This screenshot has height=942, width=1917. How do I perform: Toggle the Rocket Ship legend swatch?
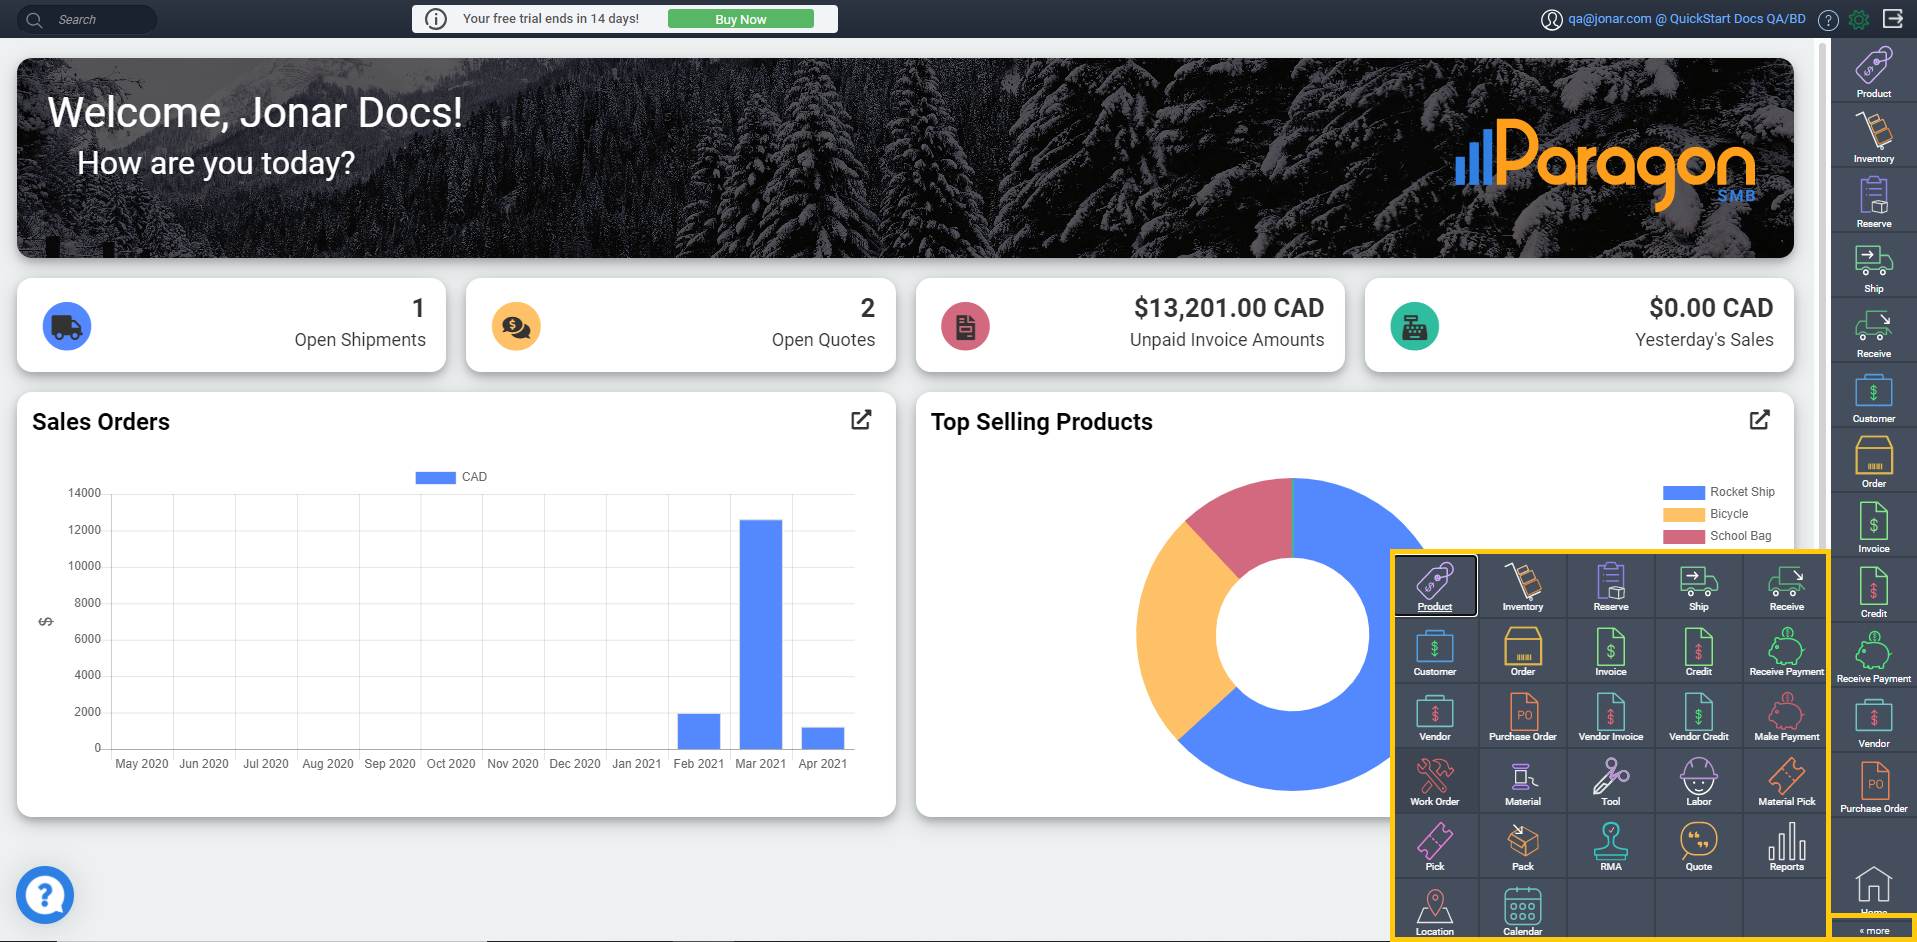[x=1684, y=492]
